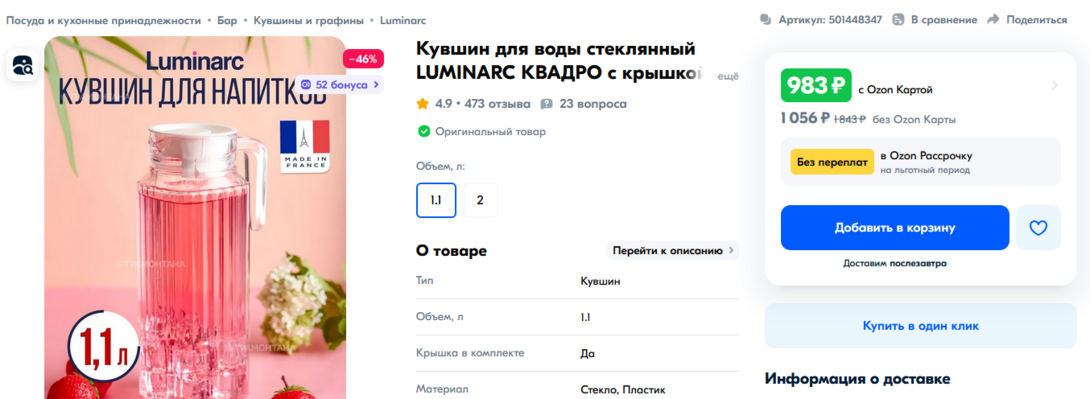Click the compare icon beside В сравнение
Image resolution: width=1090 pixels, height=399 pixels.
coord(899,20)
